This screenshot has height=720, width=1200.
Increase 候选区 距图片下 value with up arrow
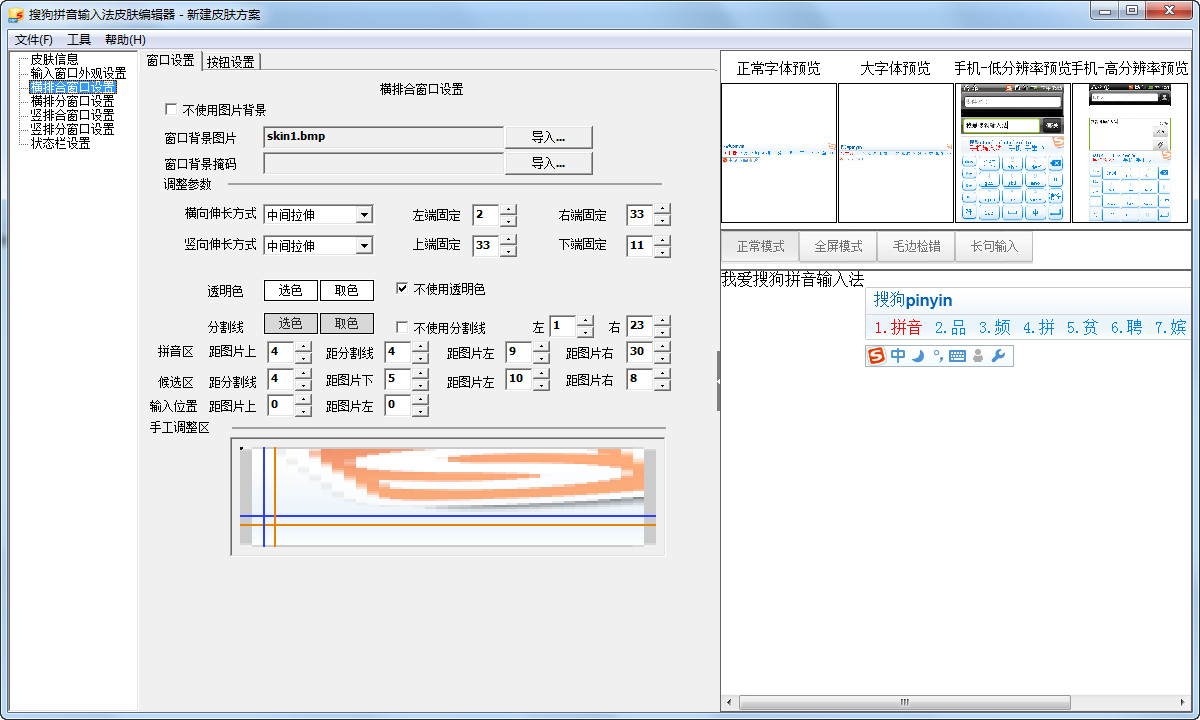pyautogui.click(x=420, y=374)
